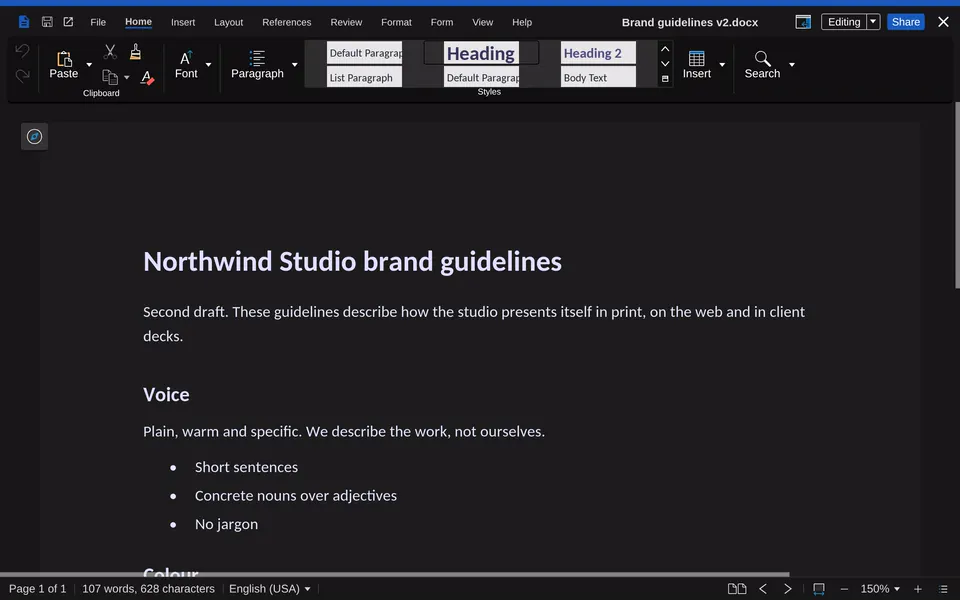Open the 150% zoom level dropdown

click(880, 589)
